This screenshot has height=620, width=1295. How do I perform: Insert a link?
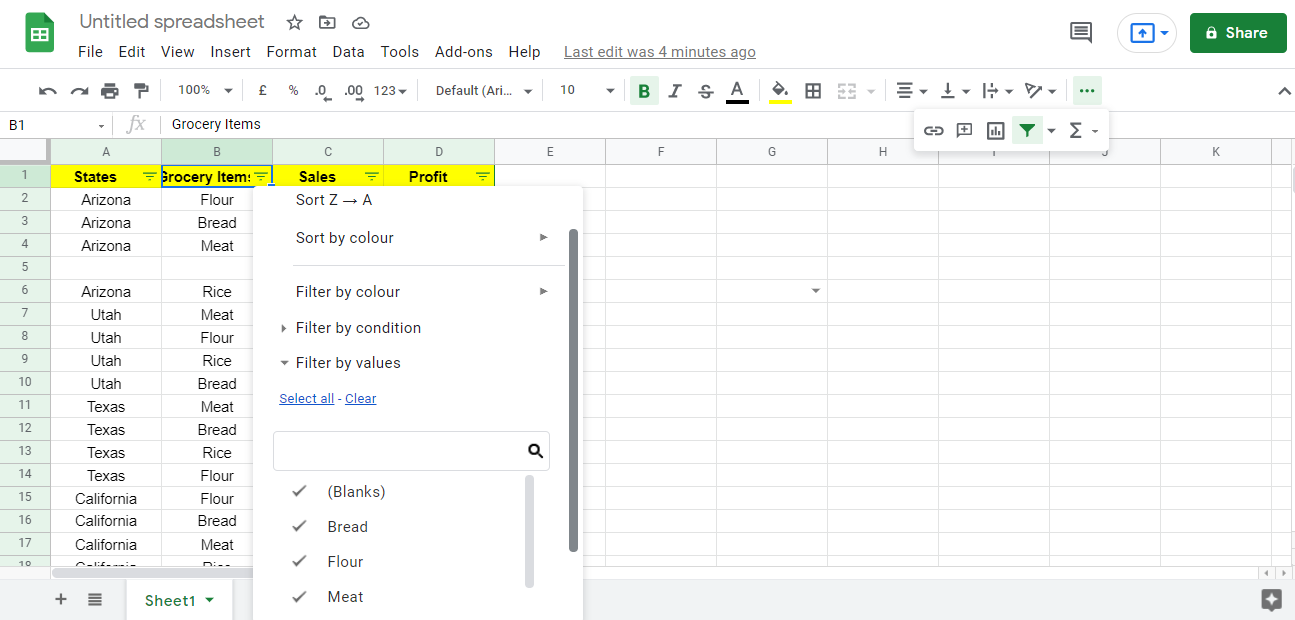click(933, 130)
